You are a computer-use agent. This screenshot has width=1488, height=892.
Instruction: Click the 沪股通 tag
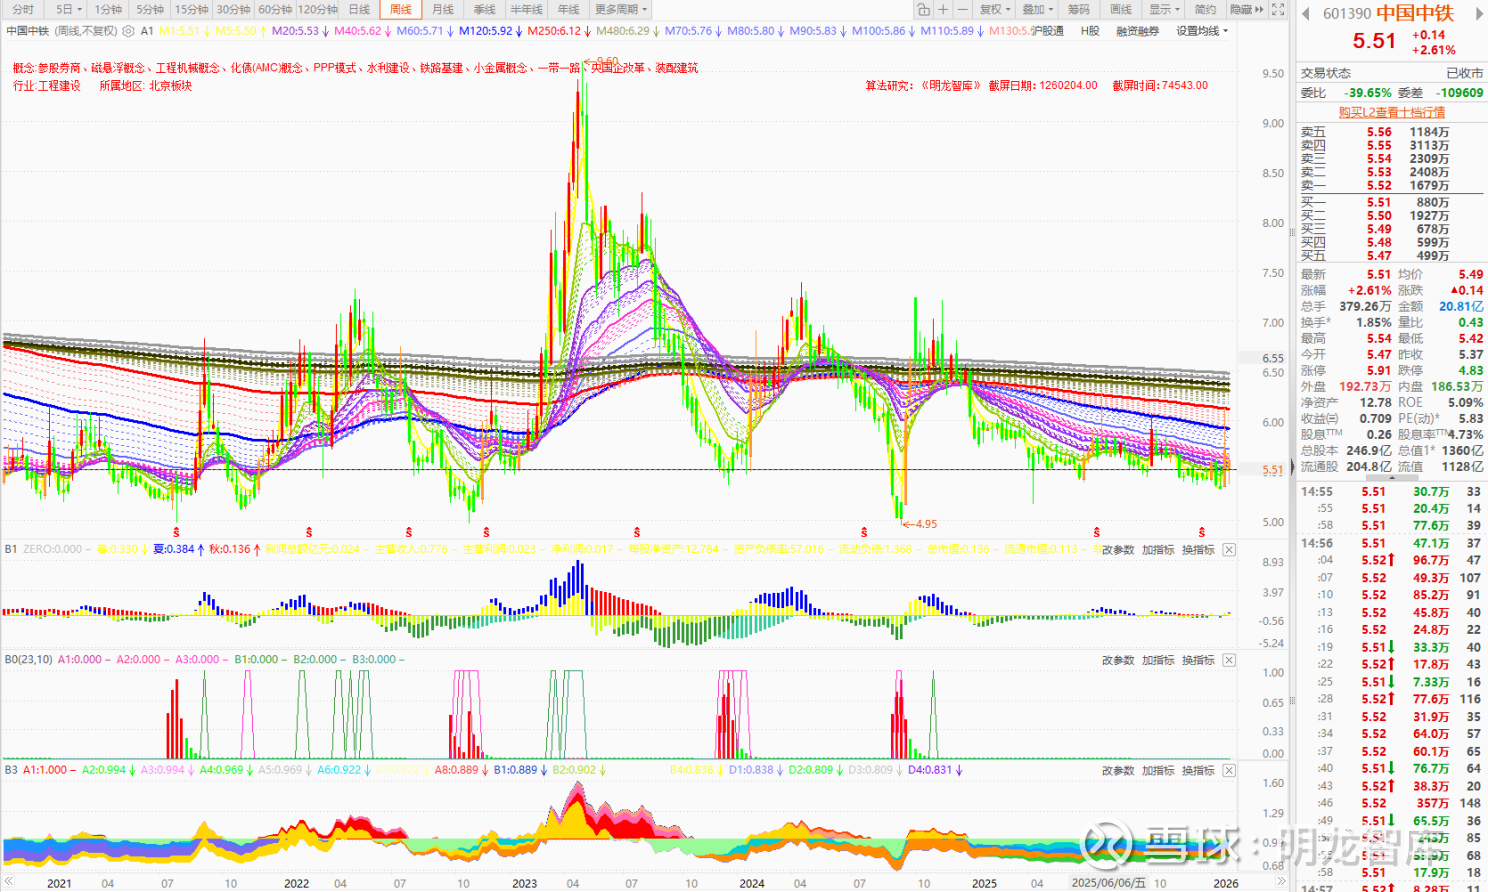1047,31
